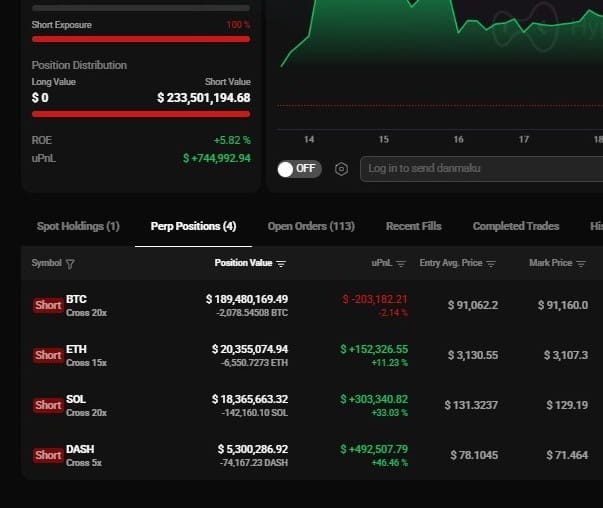Click the DASH Short badge

point(48,455)
